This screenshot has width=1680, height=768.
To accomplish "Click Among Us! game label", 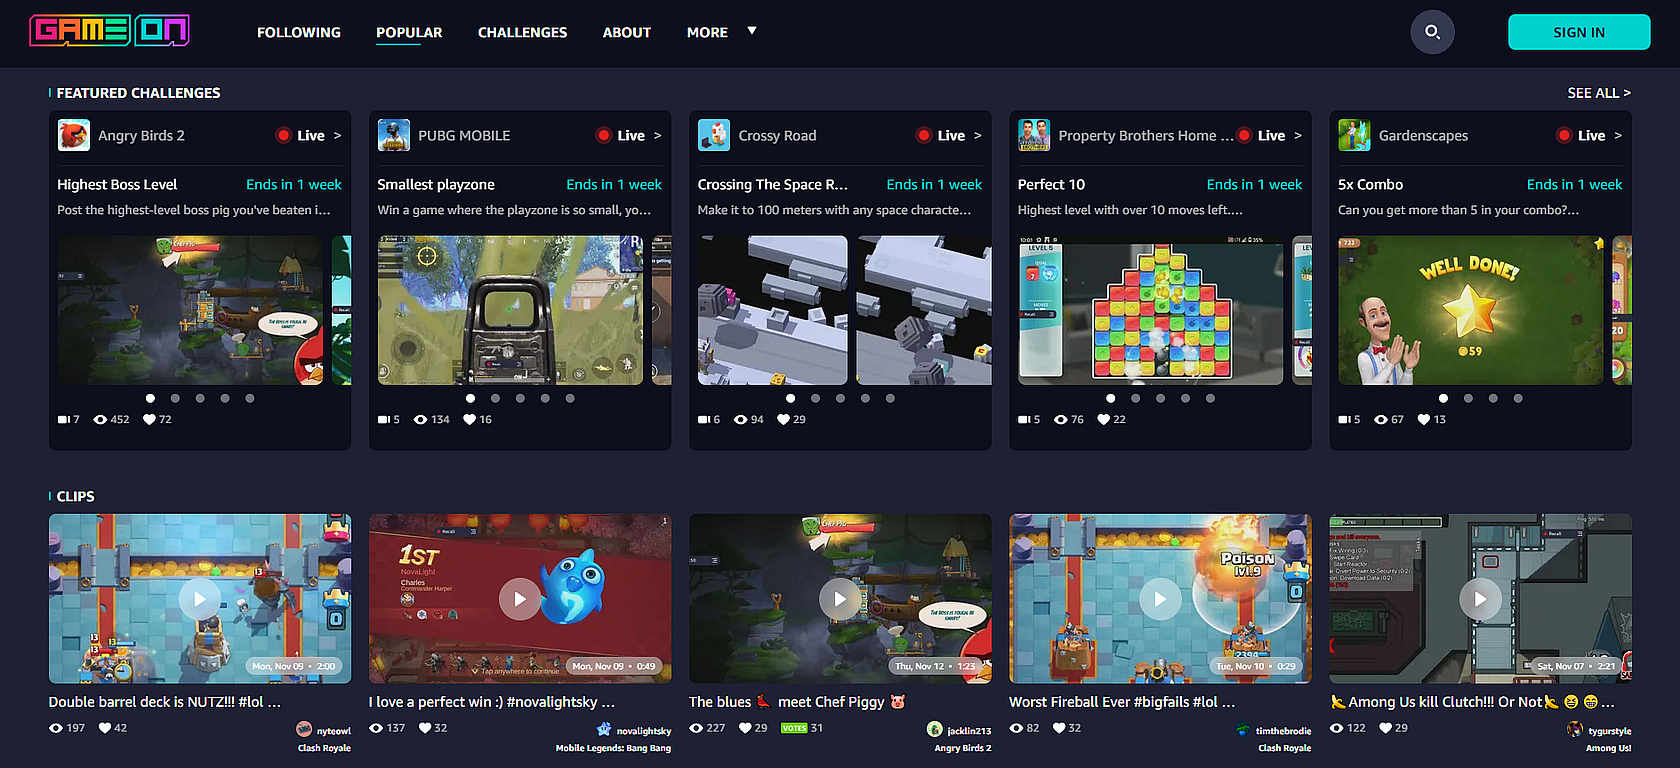I will click(1608, 748).
